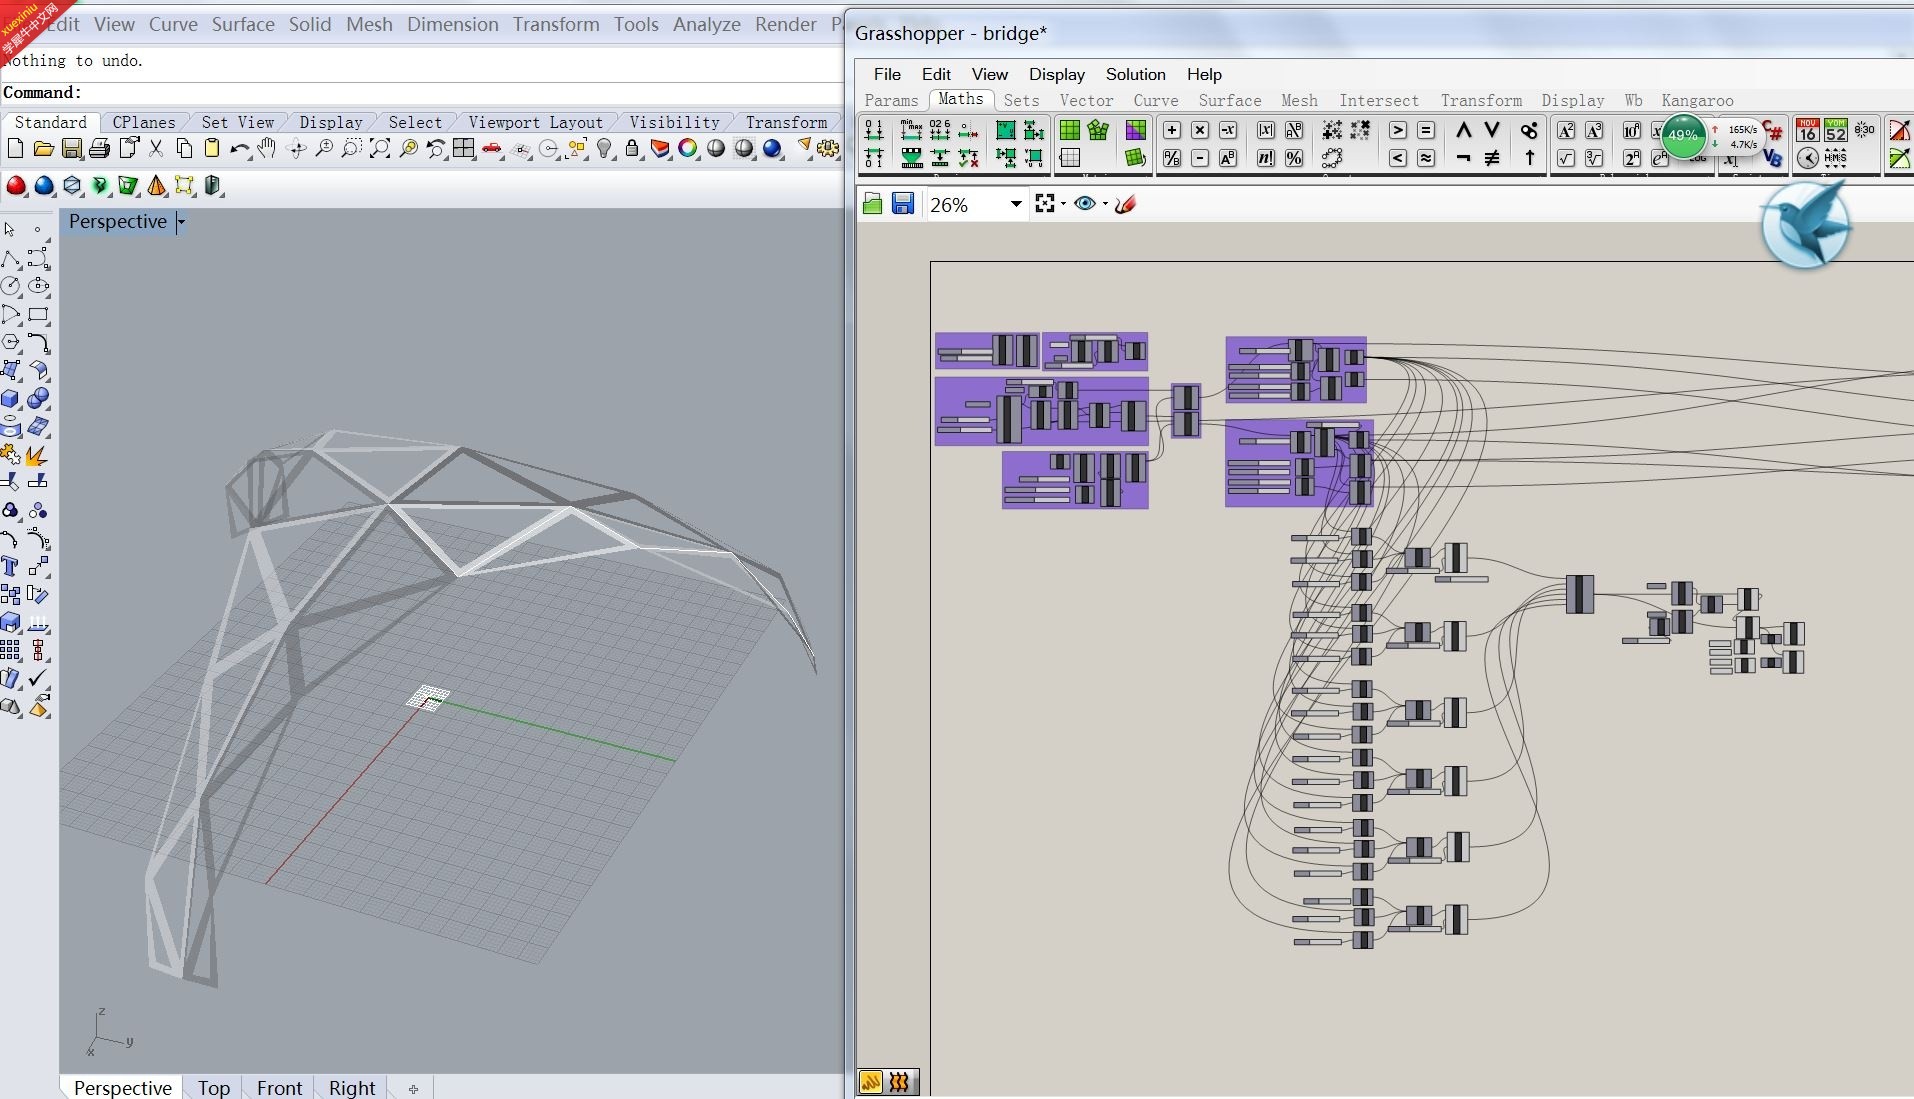Expand the preview eye dropdown arrow

pyautogui.click(x=1105, y=204)
